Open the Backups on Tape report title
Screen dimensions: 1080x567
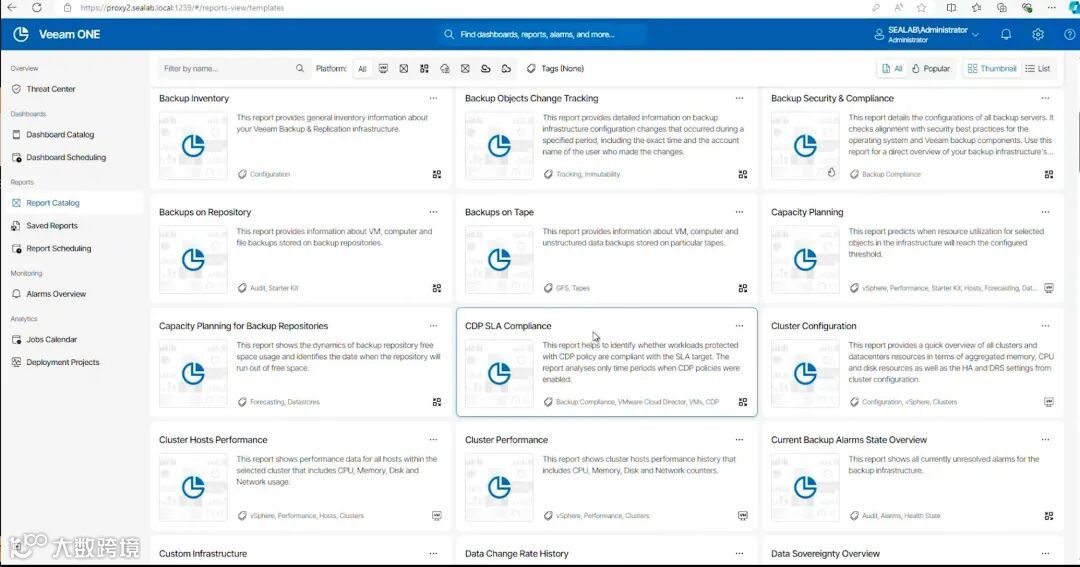click(499, 212)
